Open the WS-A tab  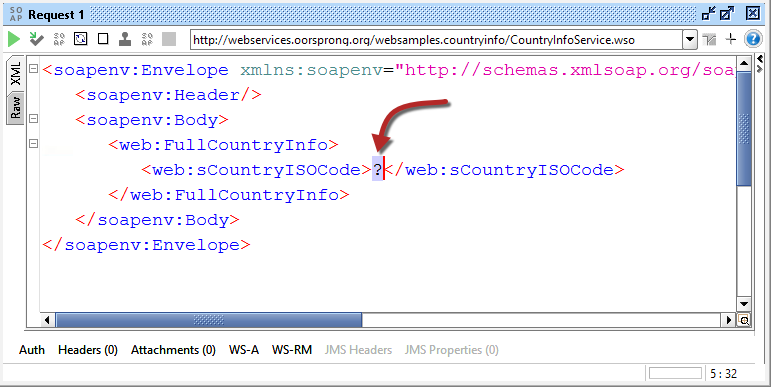click(244, 350)
